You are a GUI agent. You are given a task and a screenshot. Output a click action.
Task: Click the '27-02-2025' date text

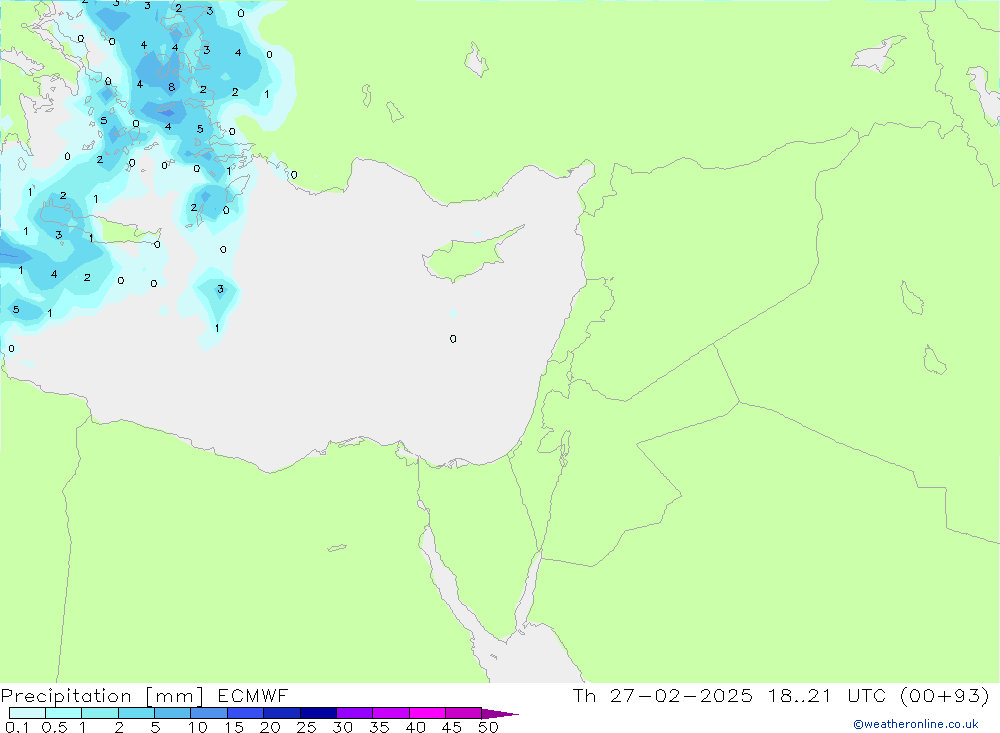681,695
